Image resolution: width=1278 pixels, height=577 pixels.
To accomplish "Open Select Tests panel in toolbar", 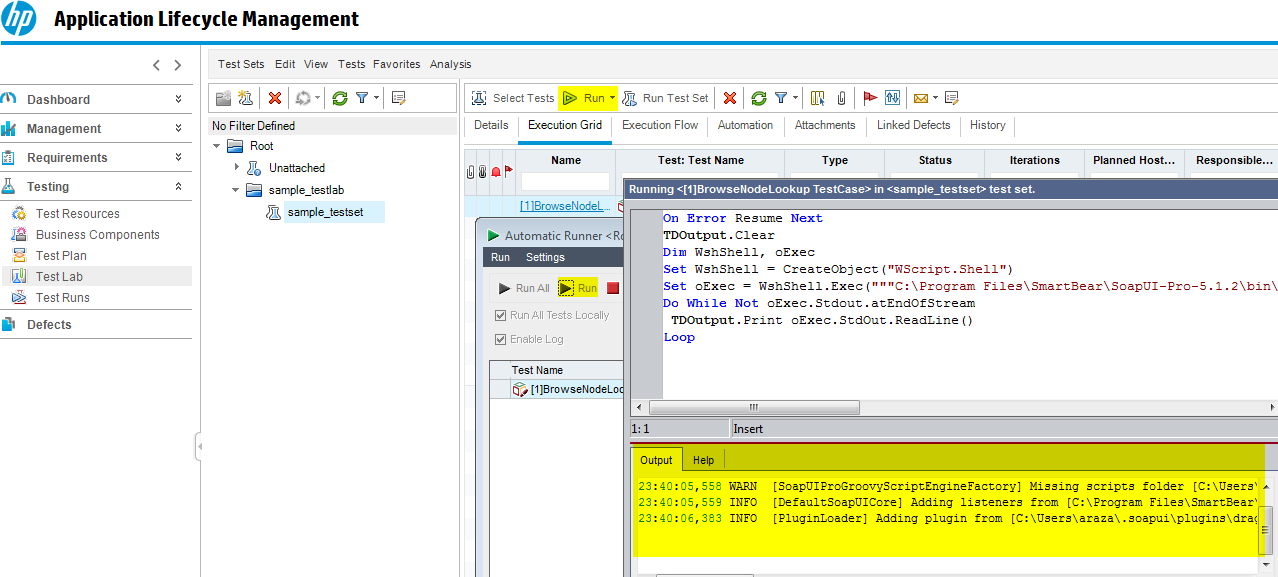I will point(512,98).
